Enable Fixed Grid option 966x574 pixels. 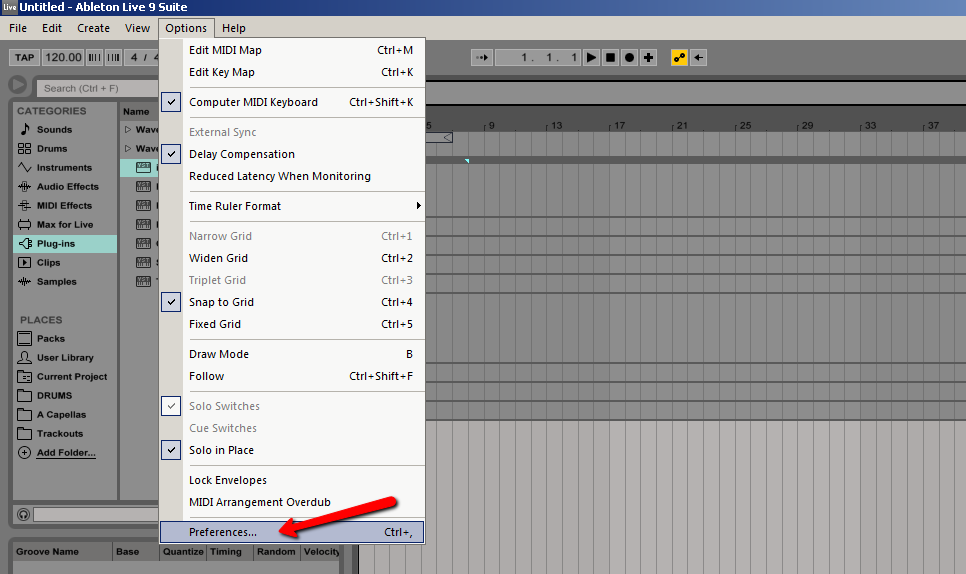293,324
